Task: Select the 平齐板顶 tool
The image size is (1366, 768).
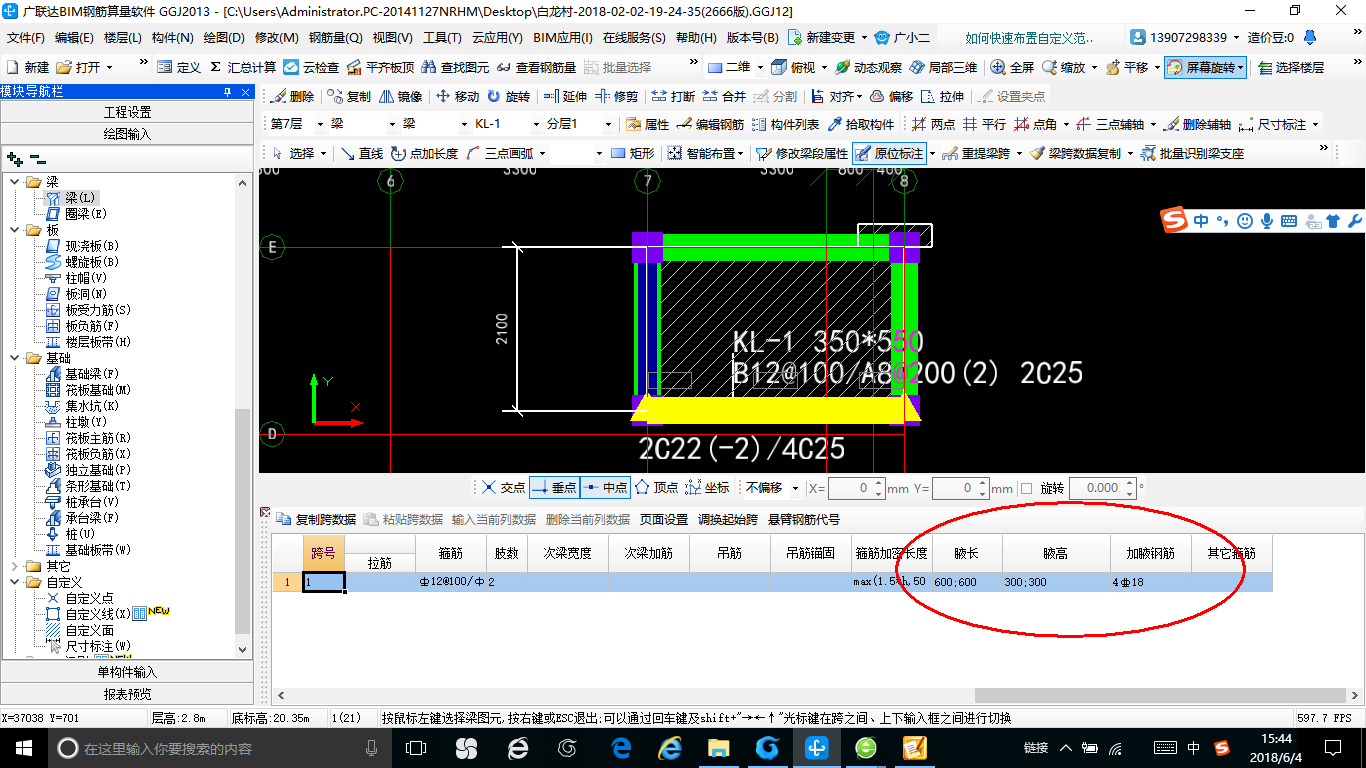Action: coord(380,67)
